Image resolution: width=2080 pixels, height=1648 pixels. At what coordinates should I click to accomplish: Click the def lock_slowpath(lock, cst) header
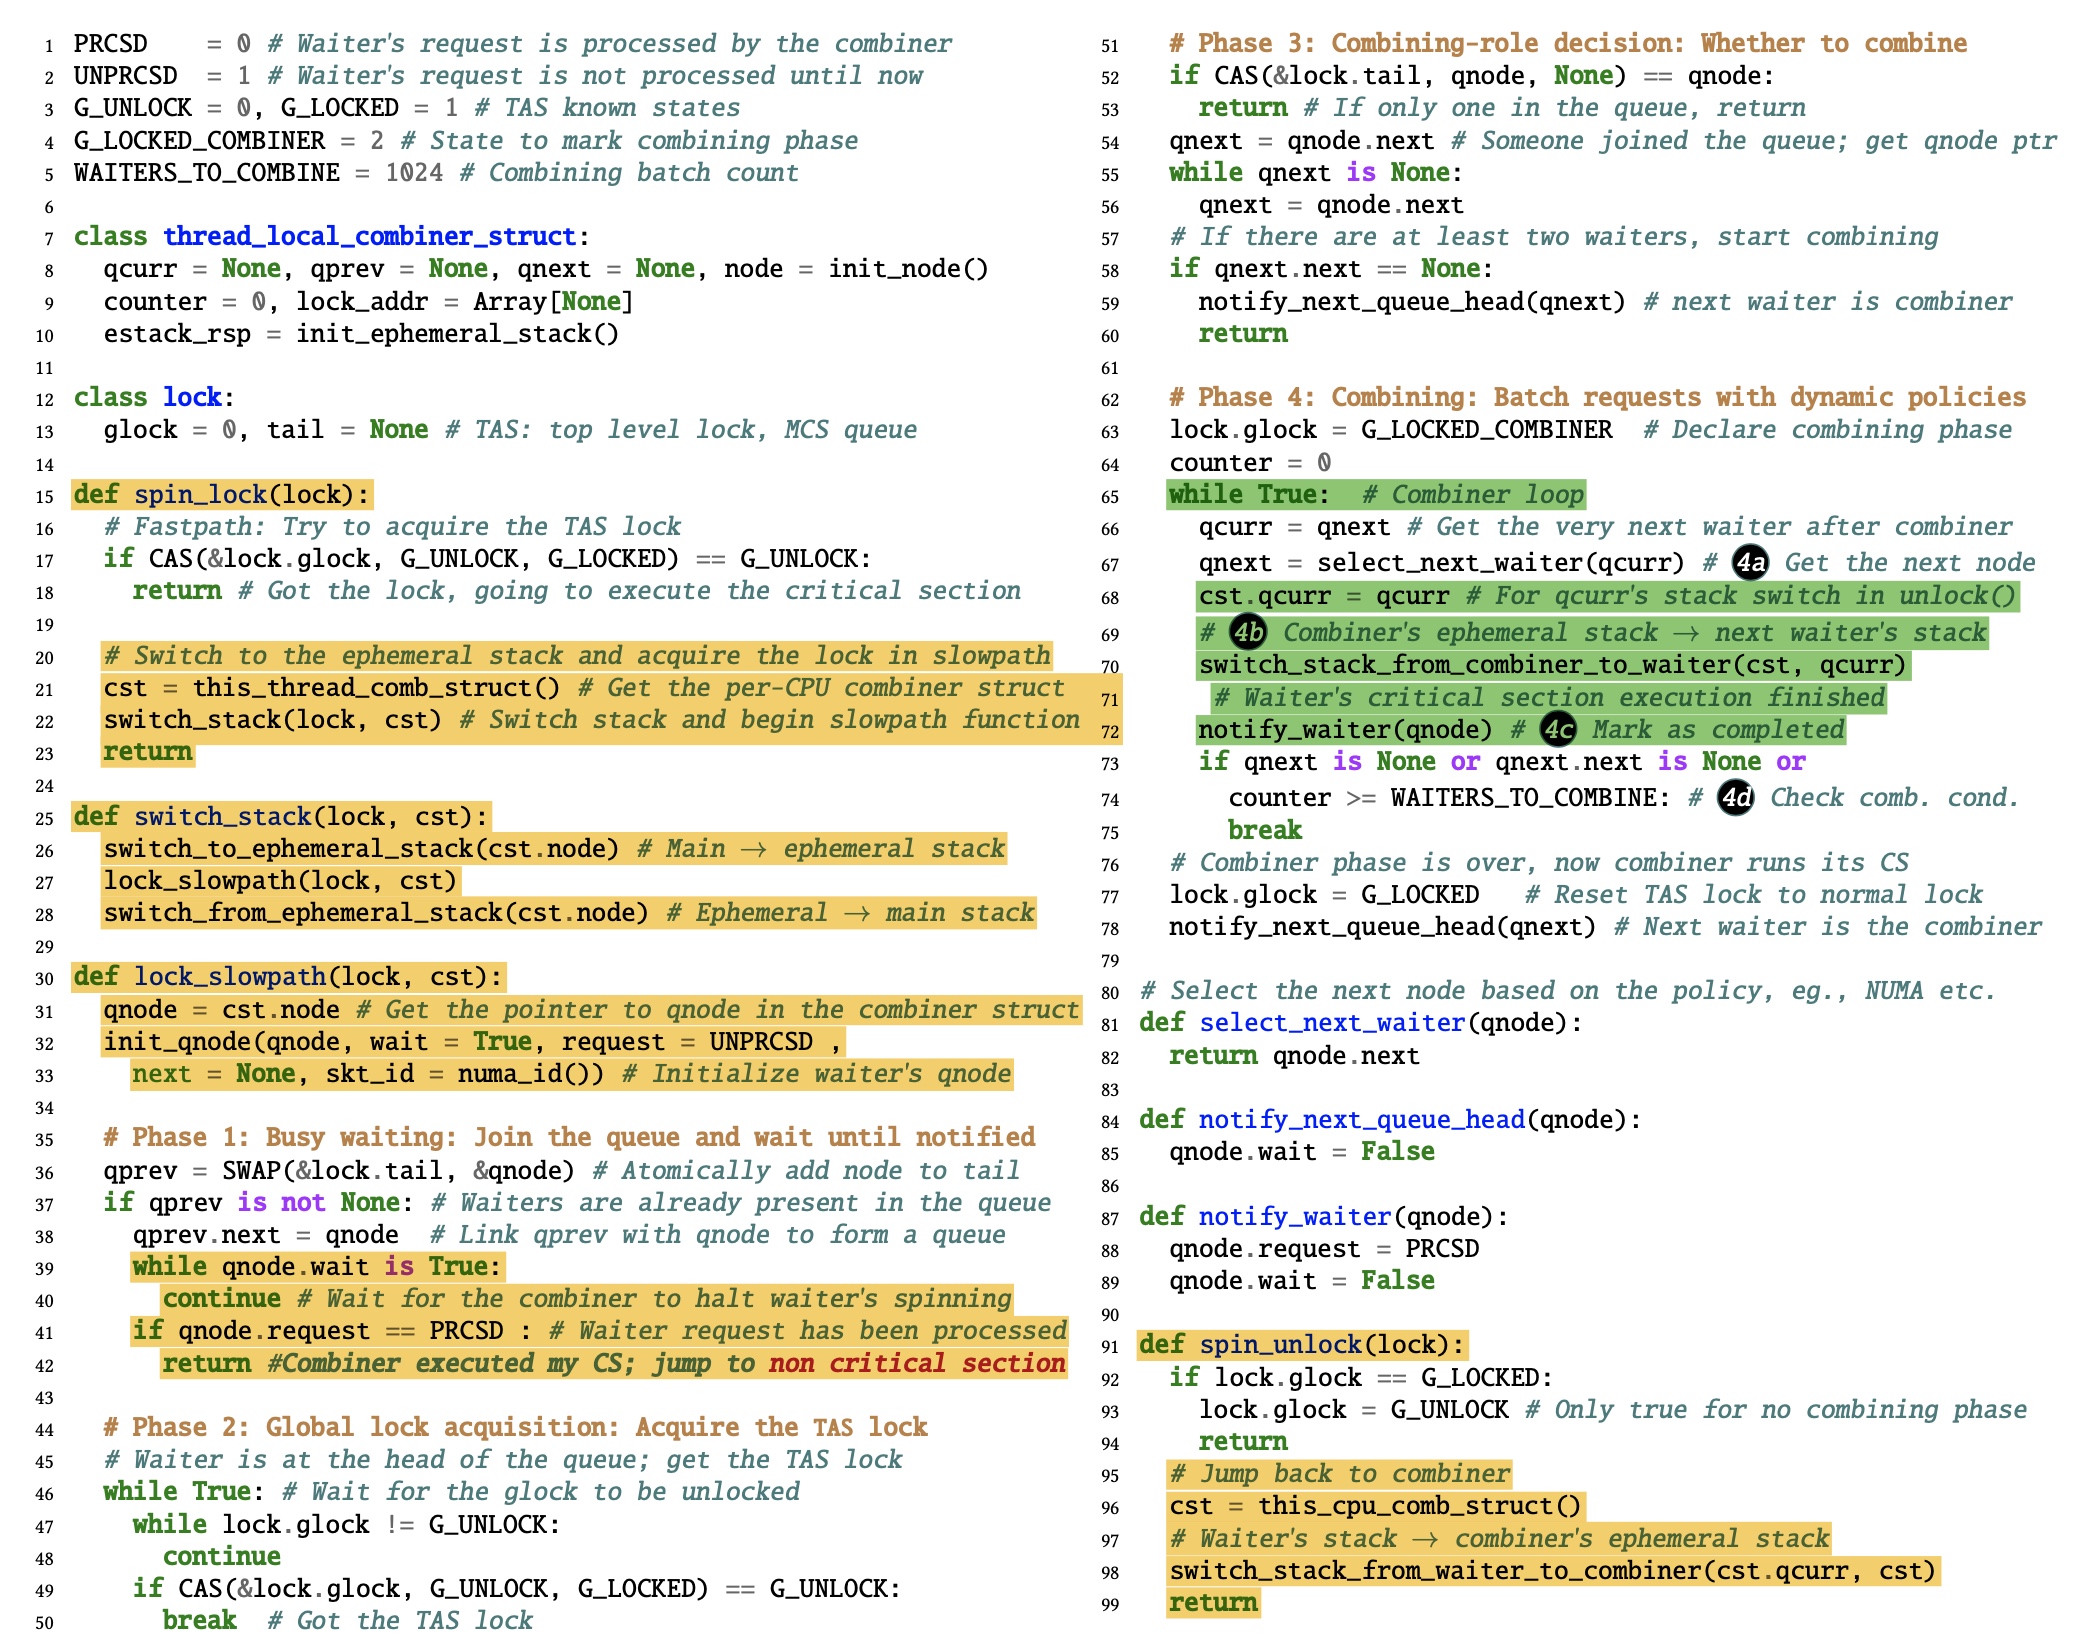click(x=288, y=976)
